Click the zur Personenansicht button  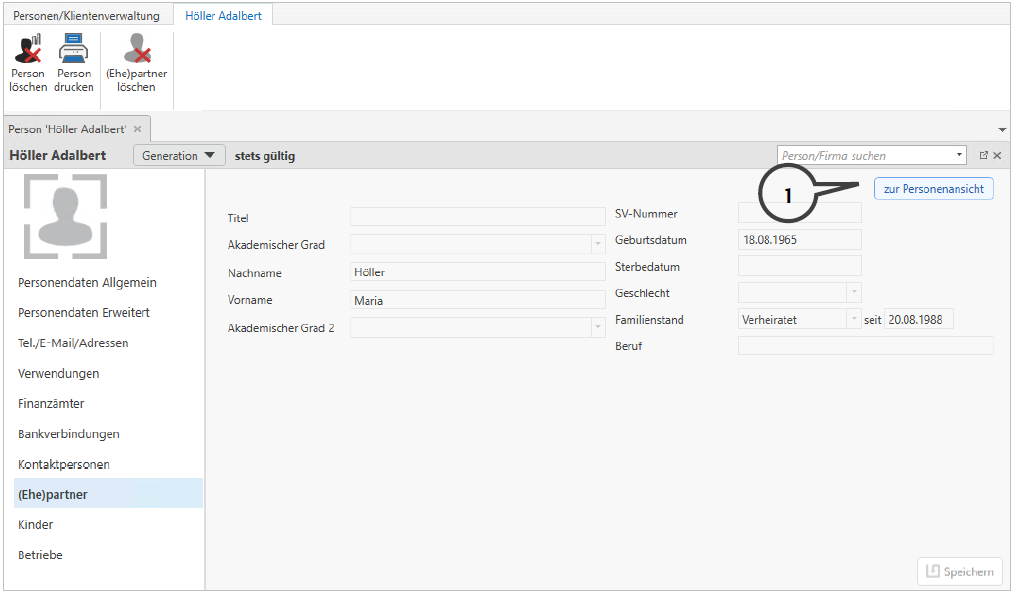point(933,189)
